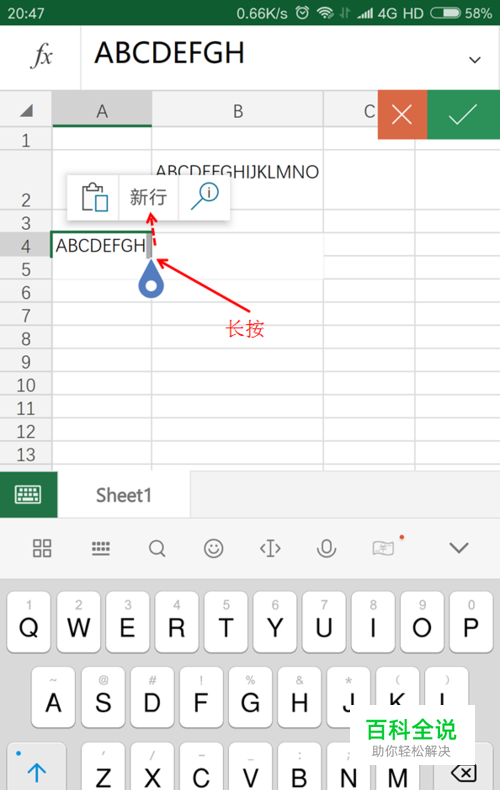Tap the Y key
This screenshot has width=500, height=790.
point(275,622)
